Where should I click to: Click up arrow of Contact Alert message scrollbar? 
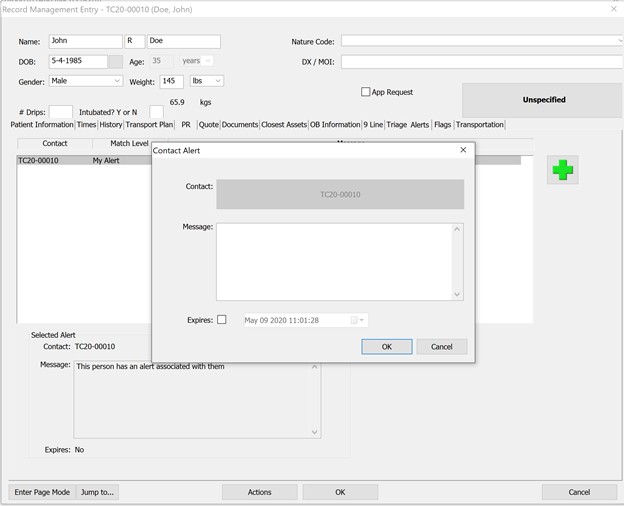[x=457, y=229]
